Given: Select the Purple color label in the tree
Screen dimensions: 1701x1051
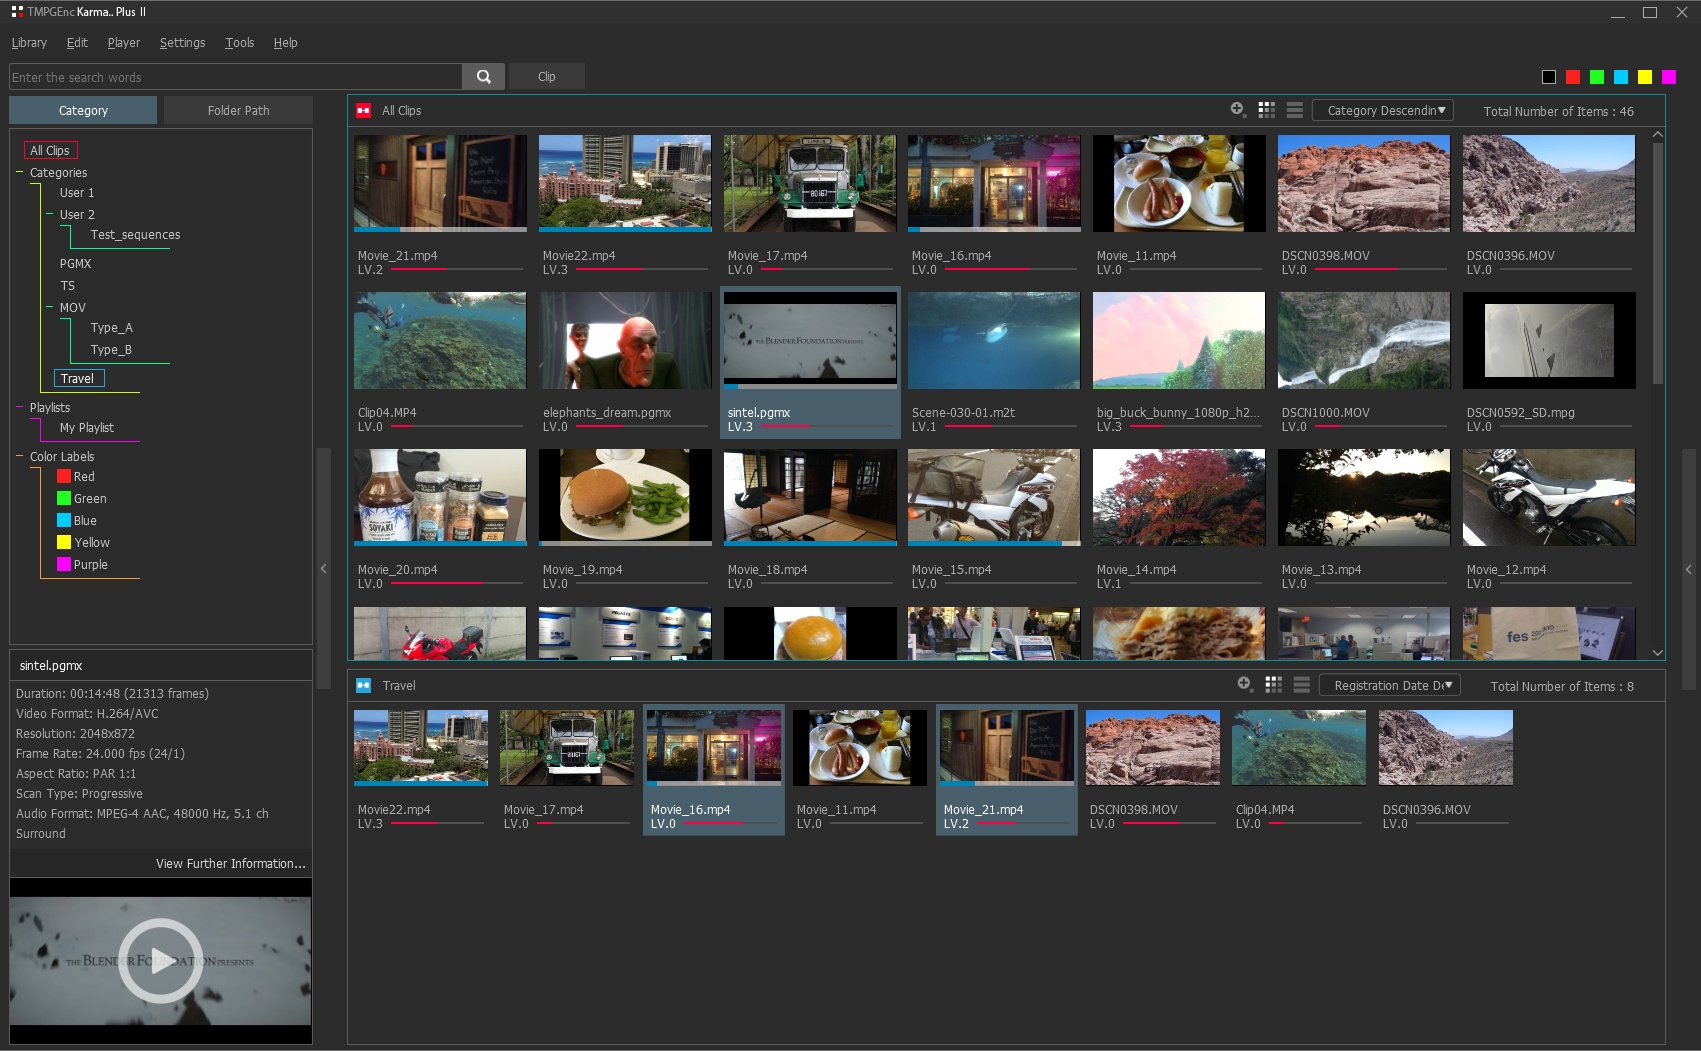Looking at the screenshot, I should pos(82,565).
